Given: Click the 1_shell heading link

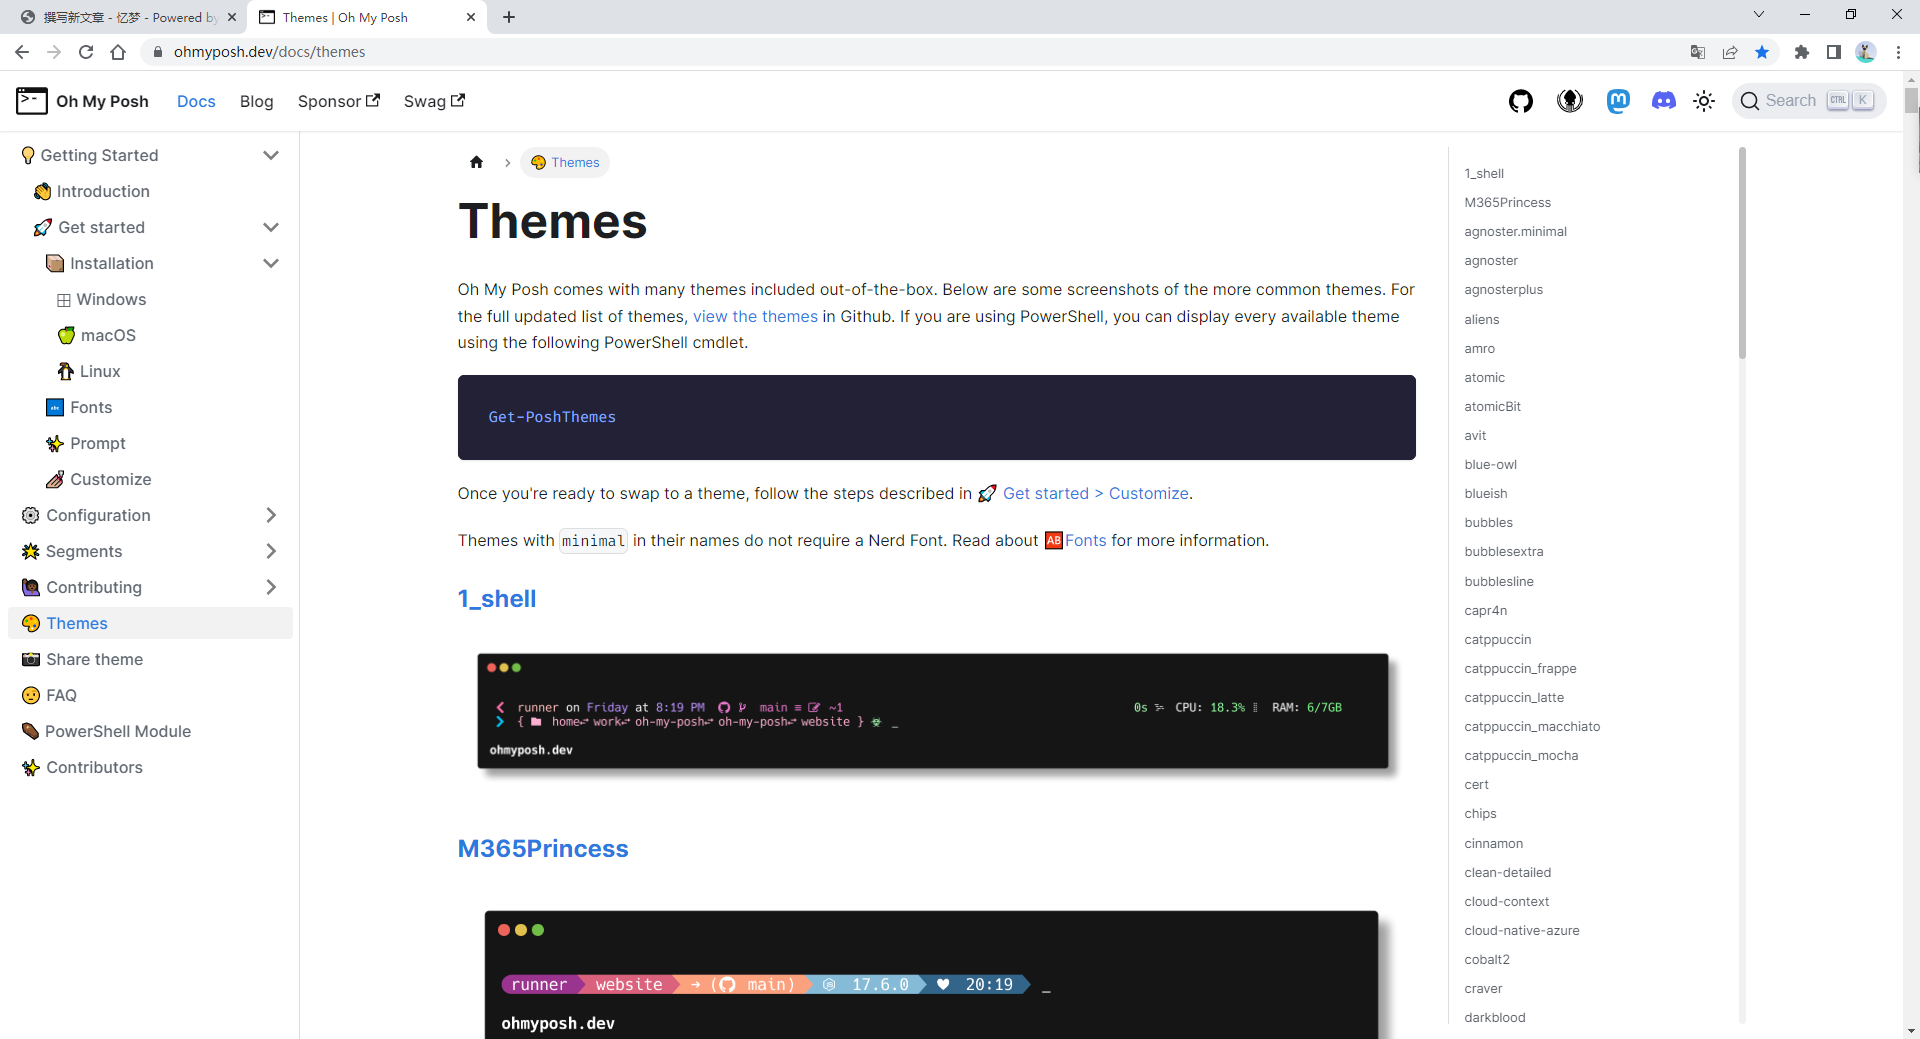Looking at the screenshot, I should tap(497, 598).
